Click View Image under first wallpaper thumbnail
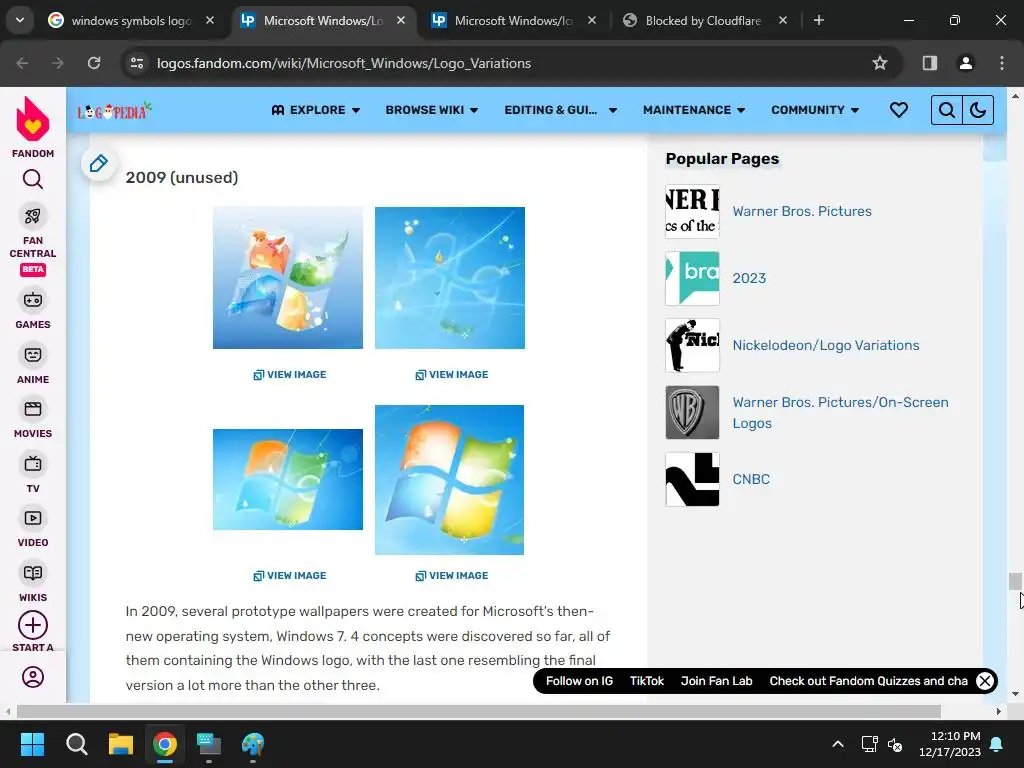 coord(289,374)
